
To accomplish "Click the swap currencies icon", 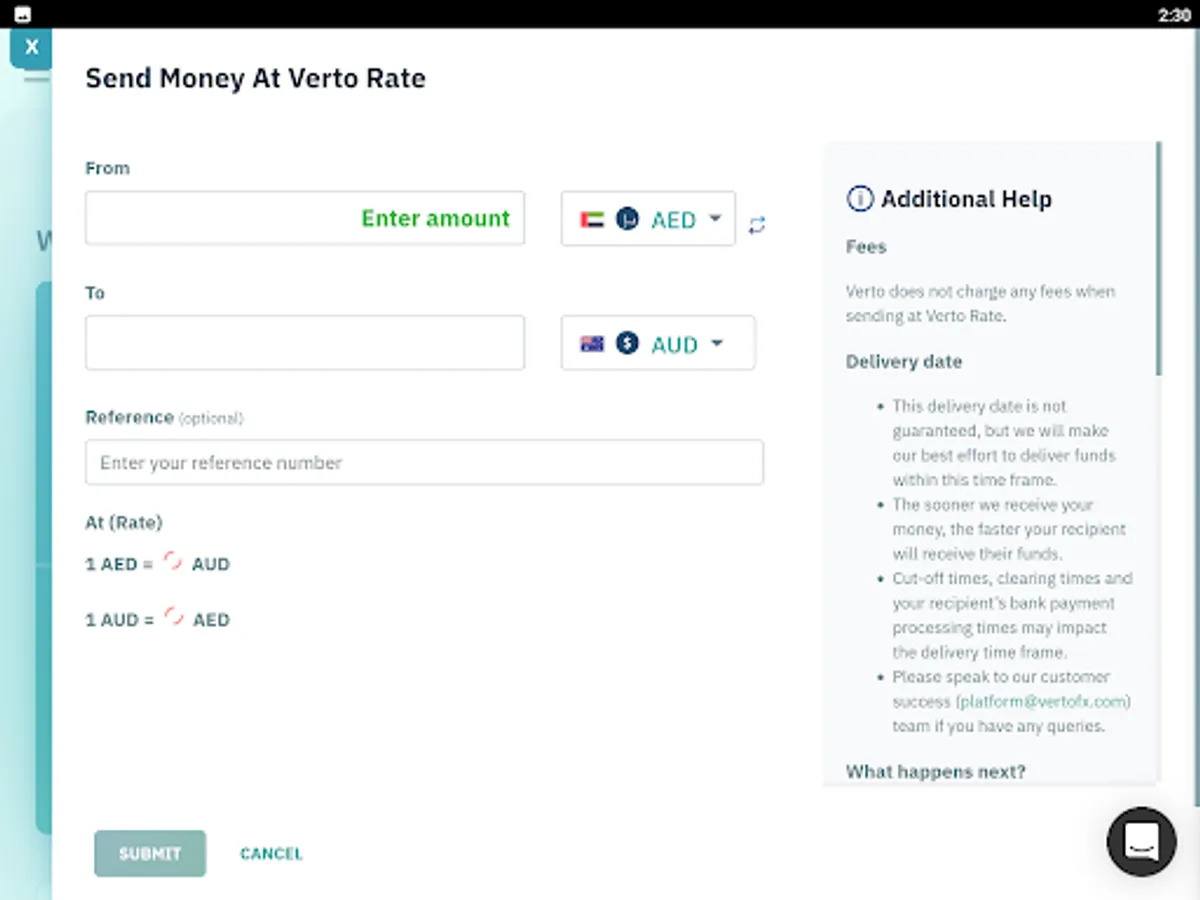I will pos(757,225).
